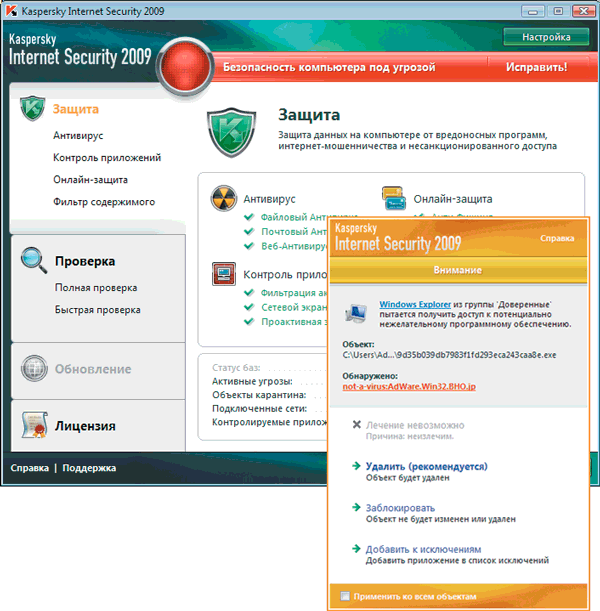This screenshot has width=600, height=611.
Task: Open the Проверка section
Action: coord(85,261)
